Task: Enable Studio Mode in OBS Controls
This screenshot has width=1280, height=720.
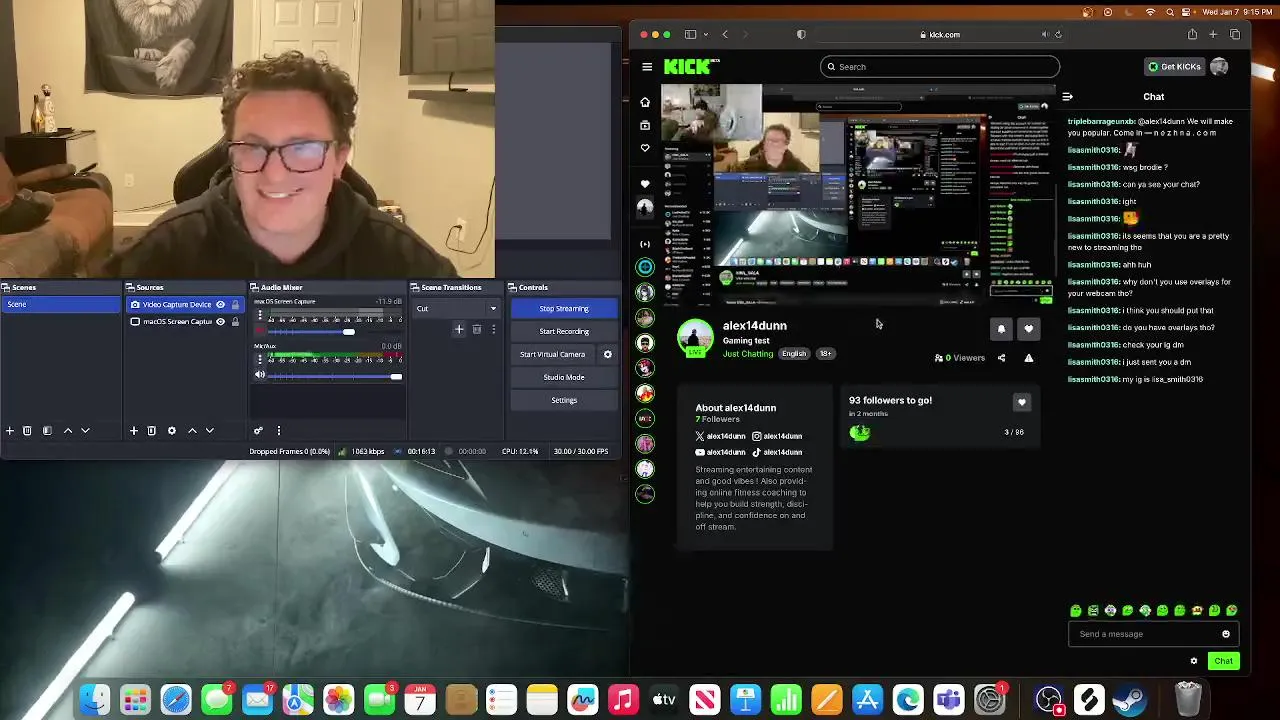Action: click(x=564, y=377)
